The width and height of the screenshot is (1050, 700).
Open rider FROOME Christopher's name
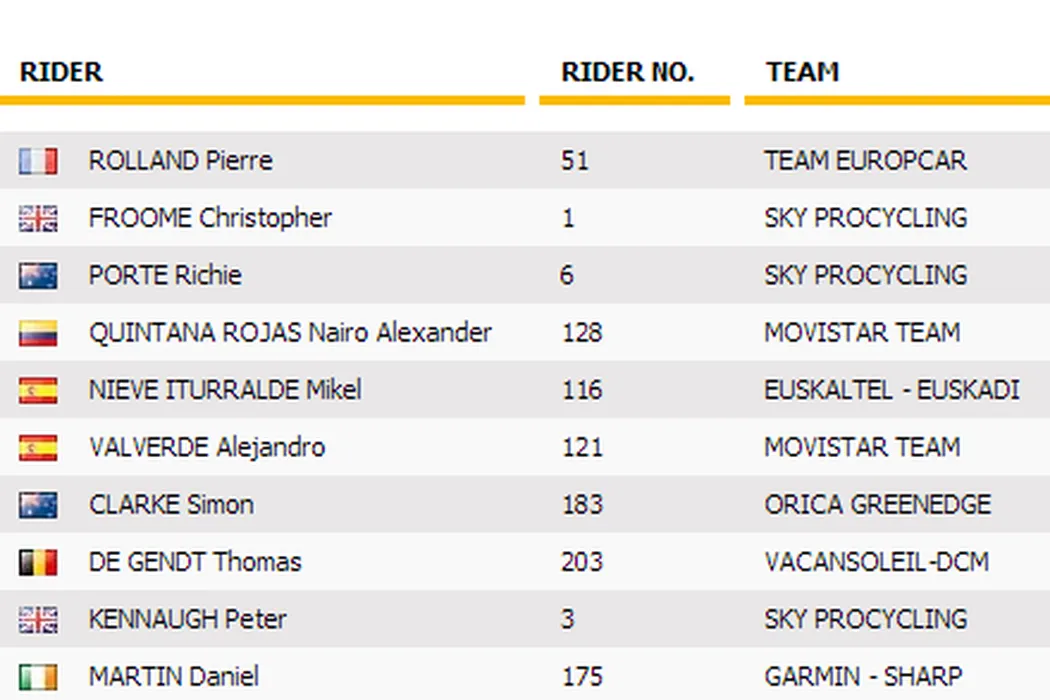click(x=210, y=218)
